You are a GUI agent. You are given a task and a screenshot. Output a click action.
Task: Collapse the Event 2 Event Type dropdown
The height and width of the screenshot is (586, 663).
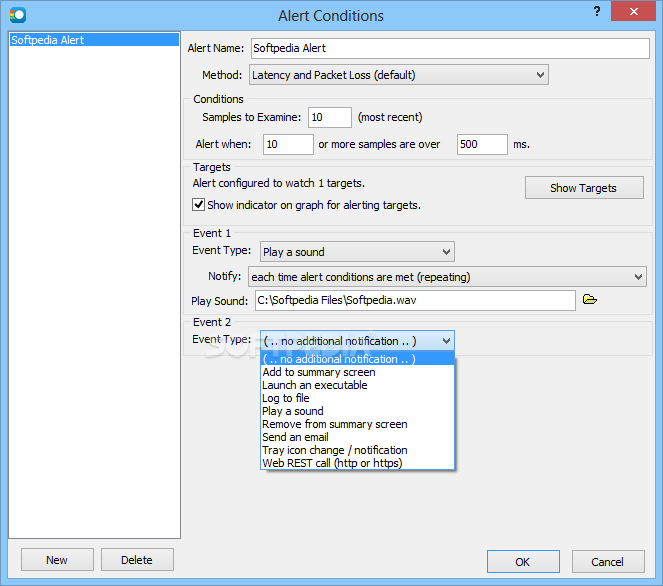(x=357, y=341)
